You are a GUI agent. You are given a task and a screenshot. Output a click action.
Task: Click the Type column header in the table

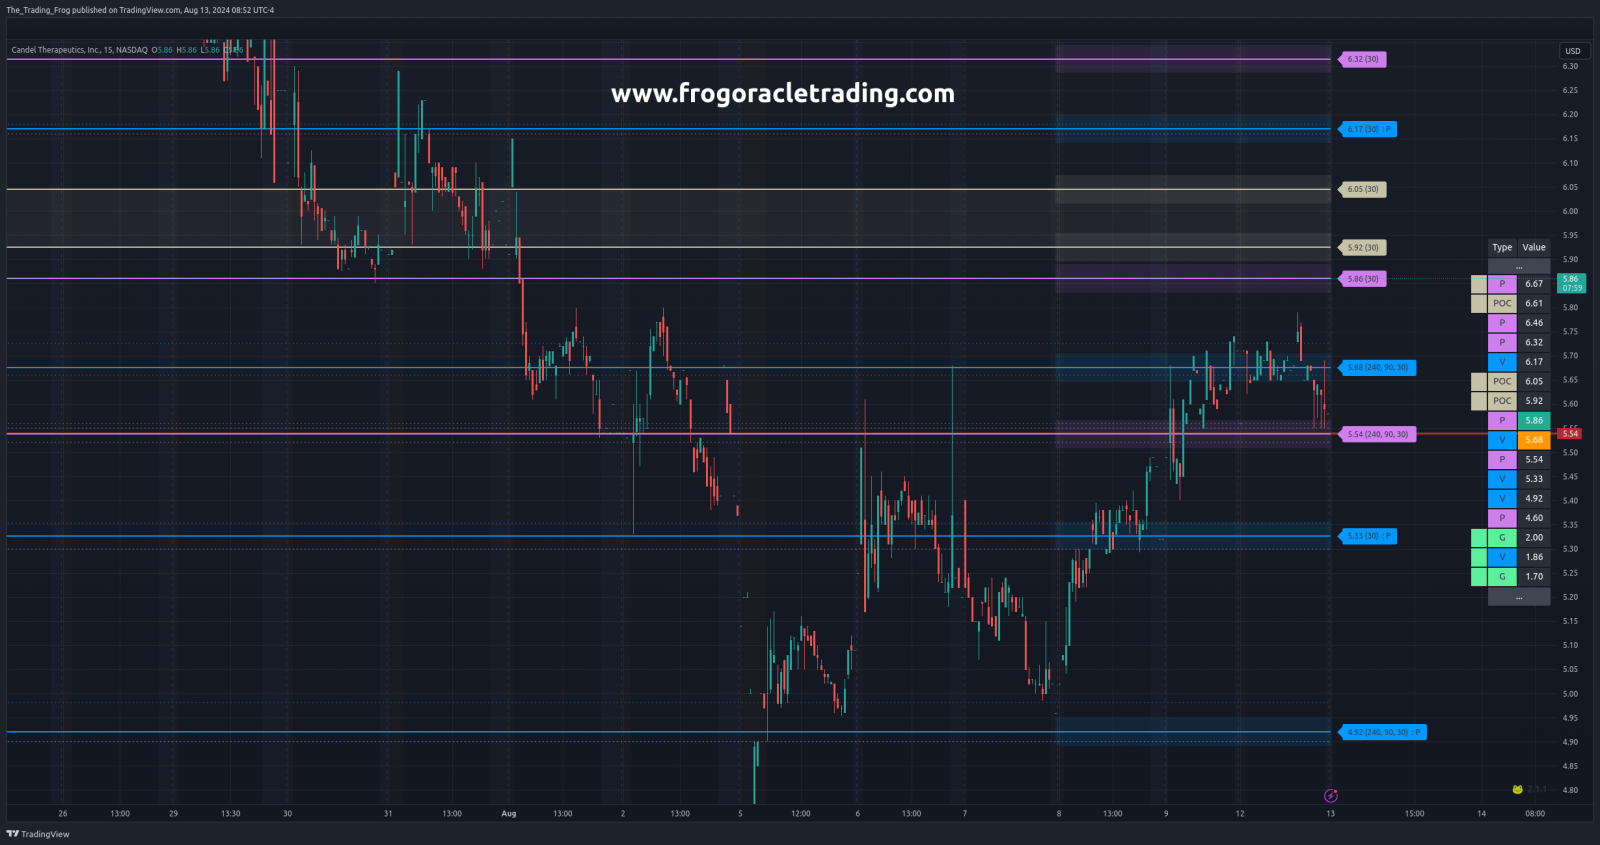point(1502,247)
